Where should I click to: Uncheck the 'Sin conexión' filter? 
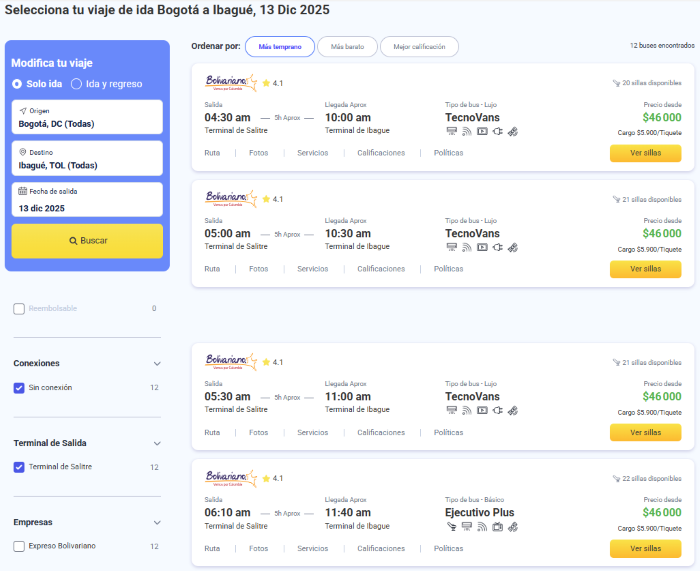point(19,388)
